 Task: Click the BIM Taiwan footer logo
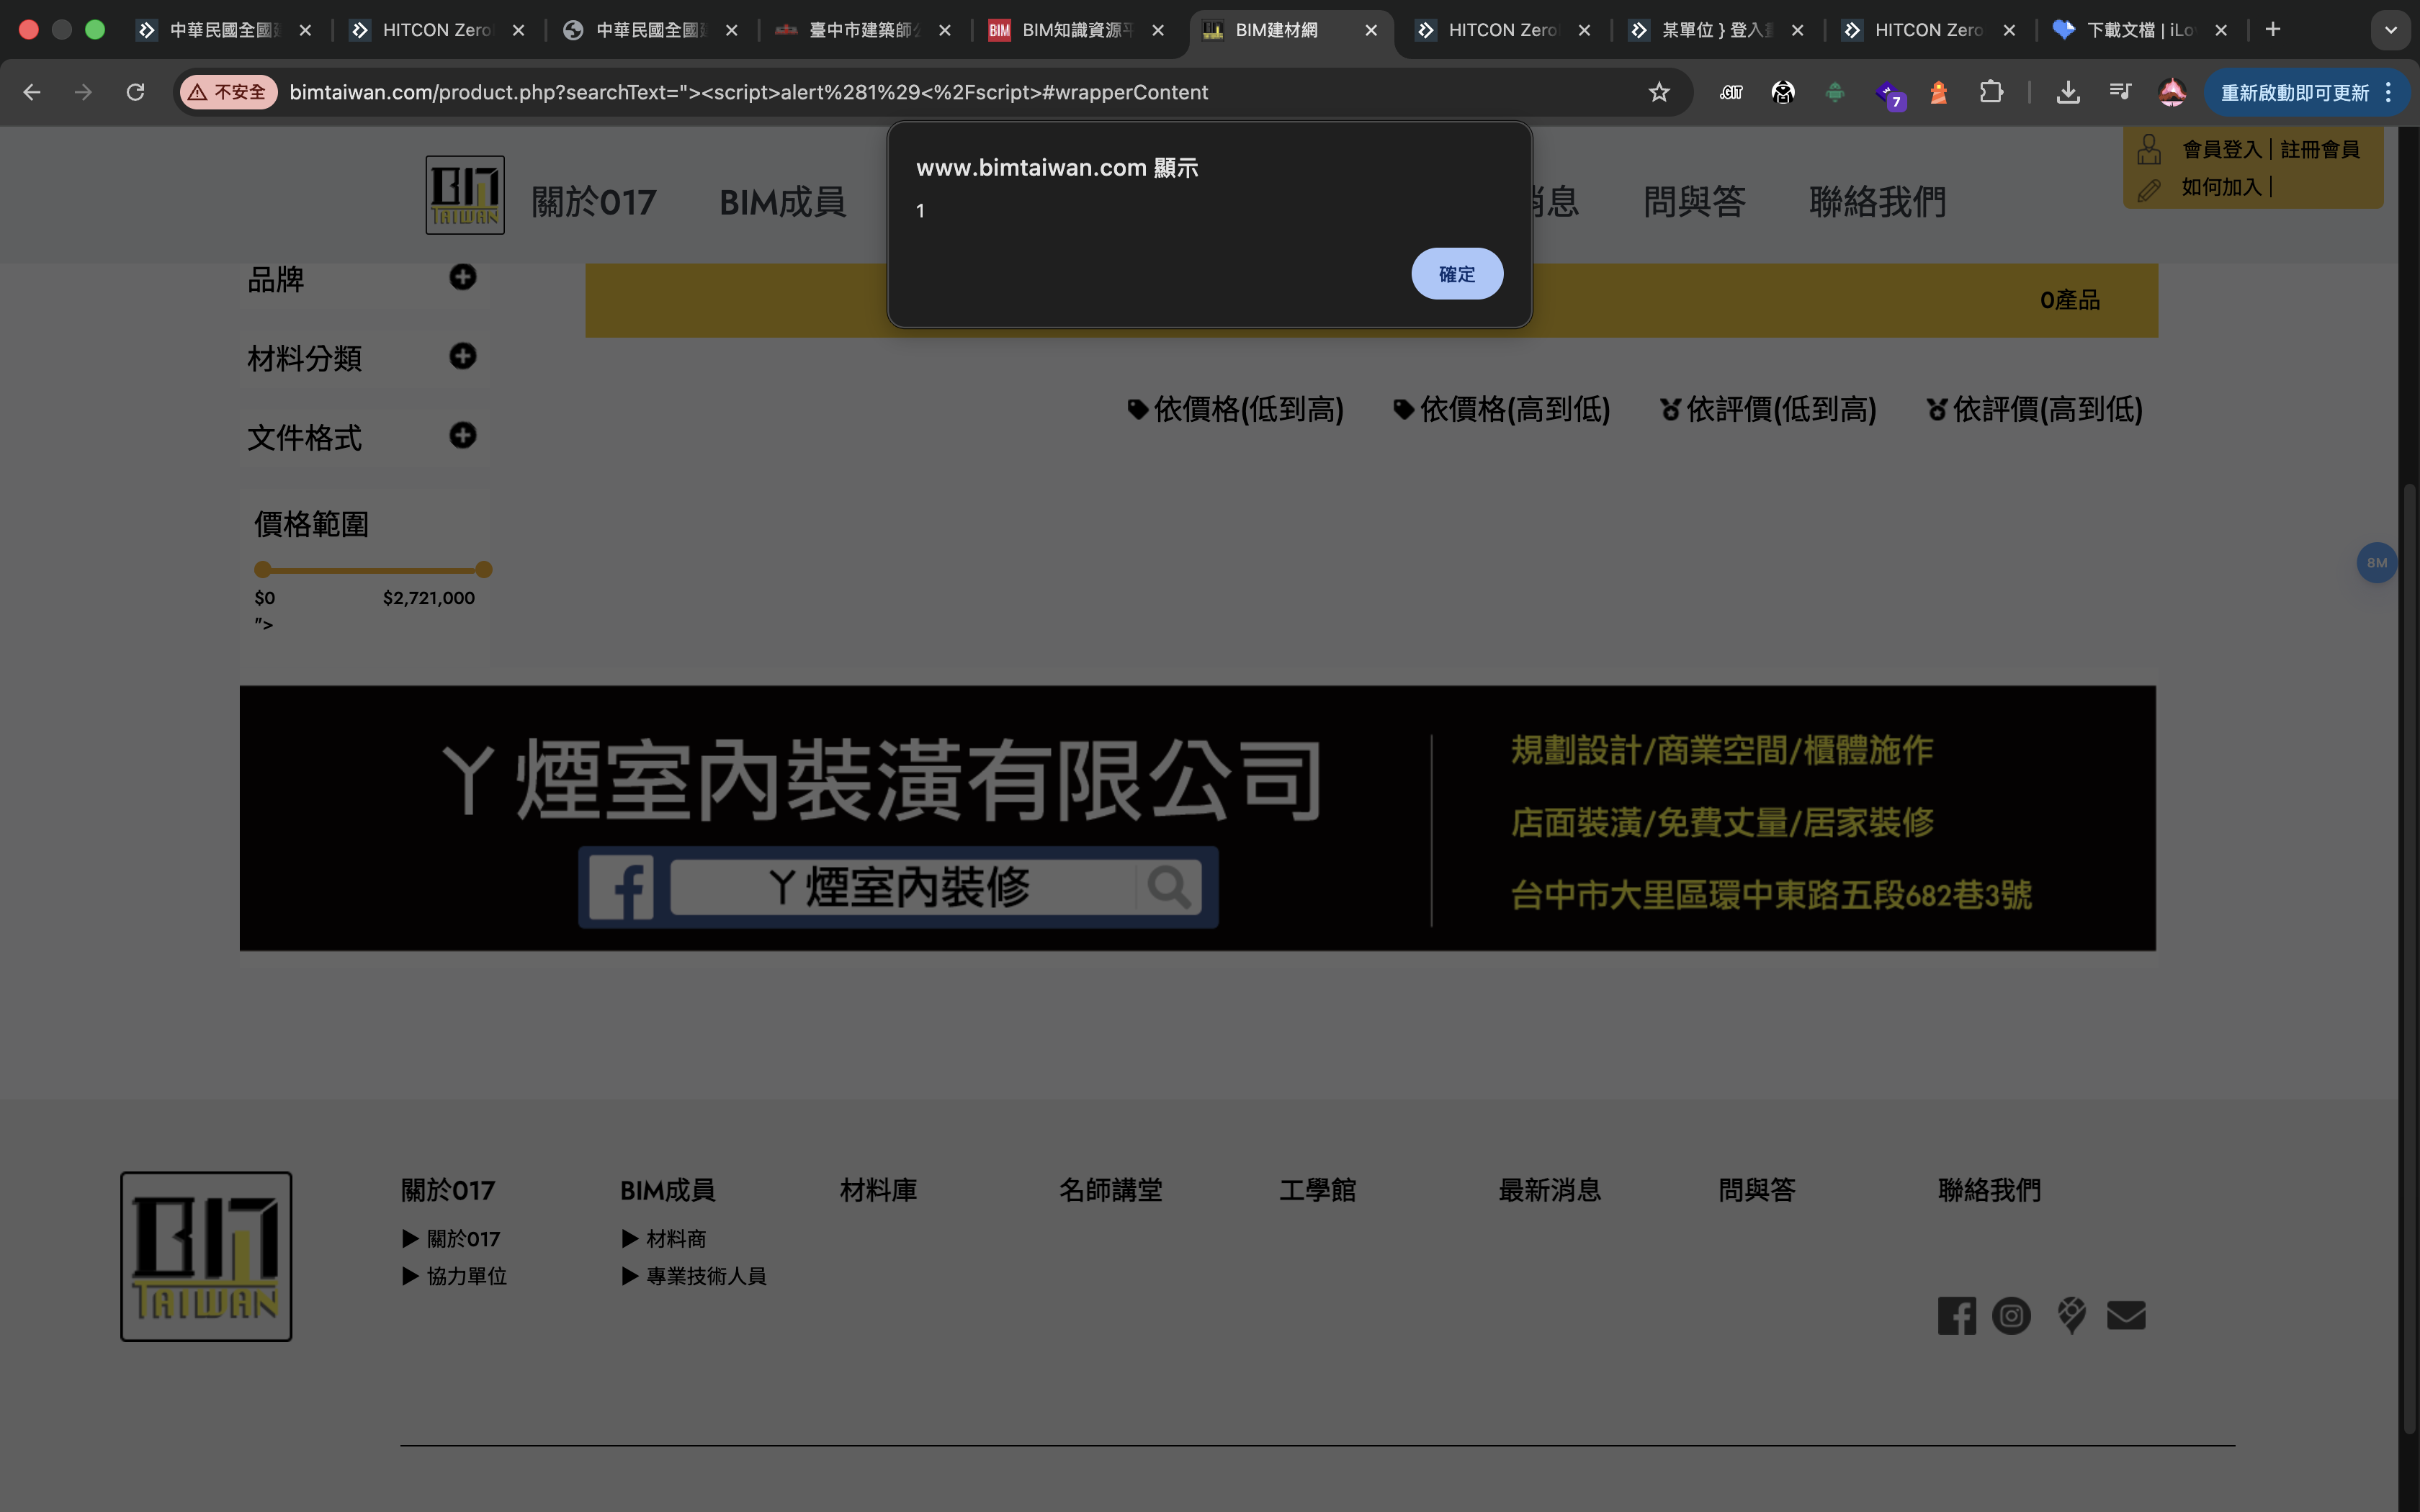tap(206, 1257)
